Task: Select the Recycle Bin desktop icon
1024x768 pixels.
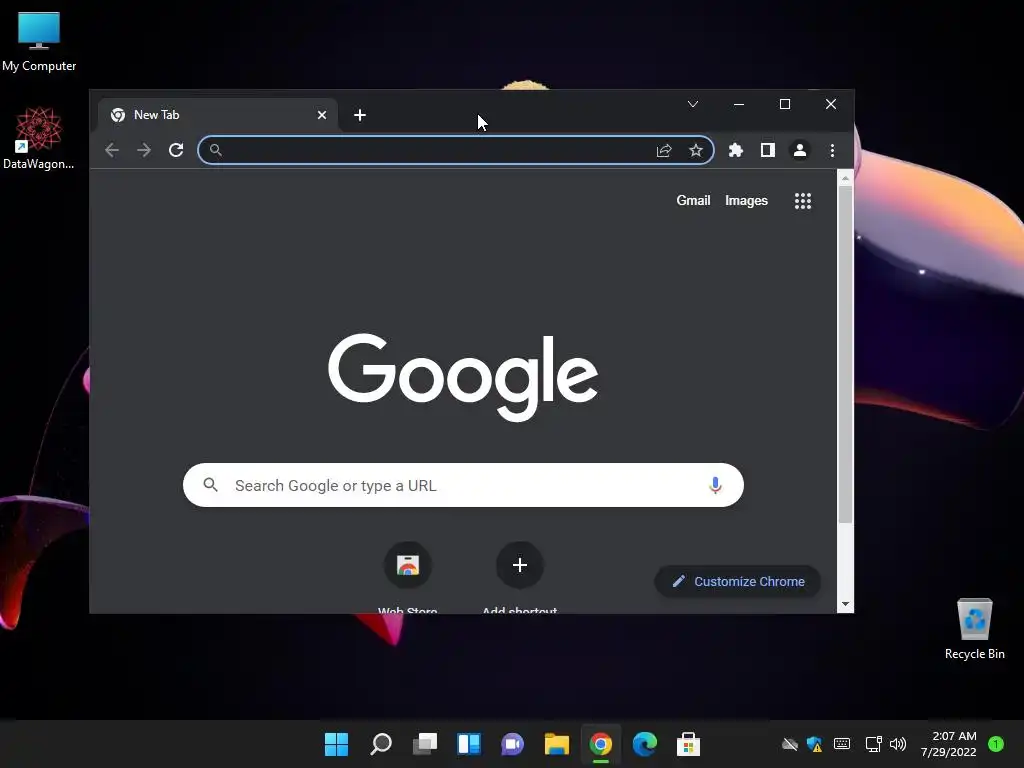Action: pos(974,629)
